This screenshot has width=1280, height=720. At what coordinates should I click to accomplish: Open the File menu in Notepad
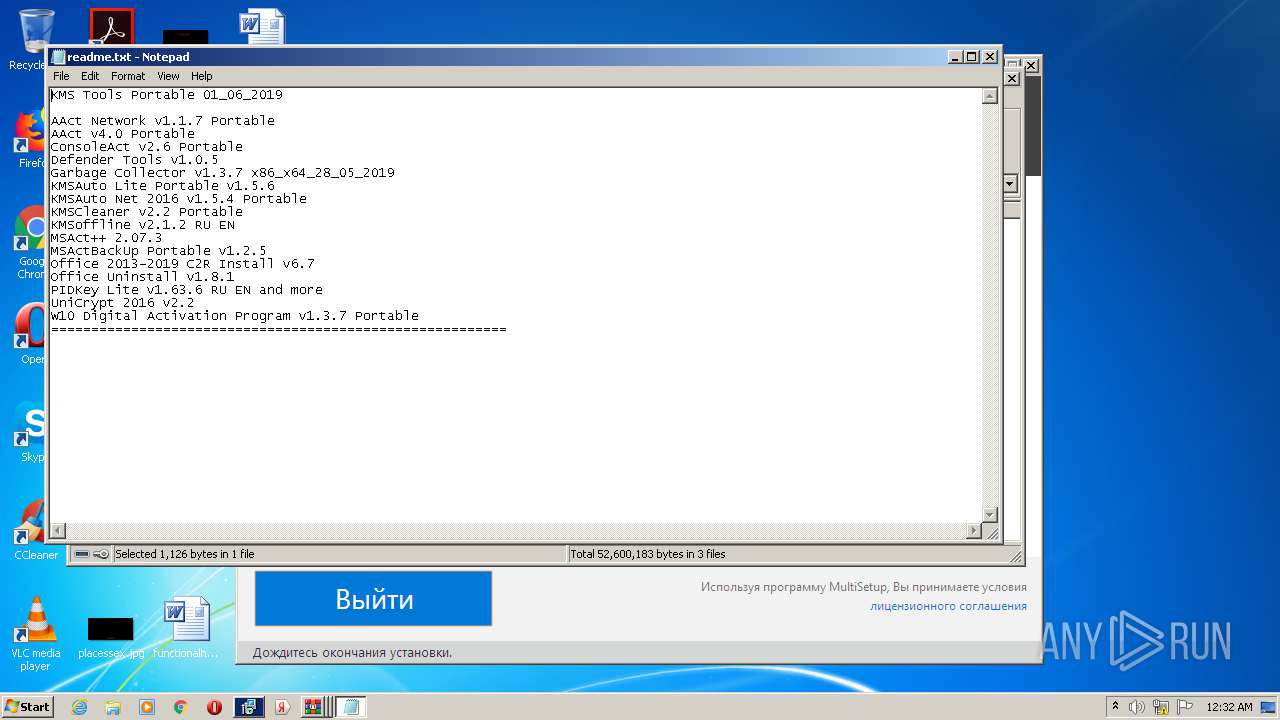61,76
